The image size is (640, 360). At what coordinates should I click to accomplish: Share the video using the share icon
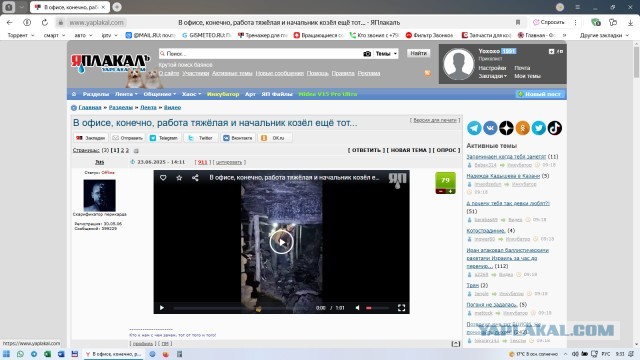195,178
